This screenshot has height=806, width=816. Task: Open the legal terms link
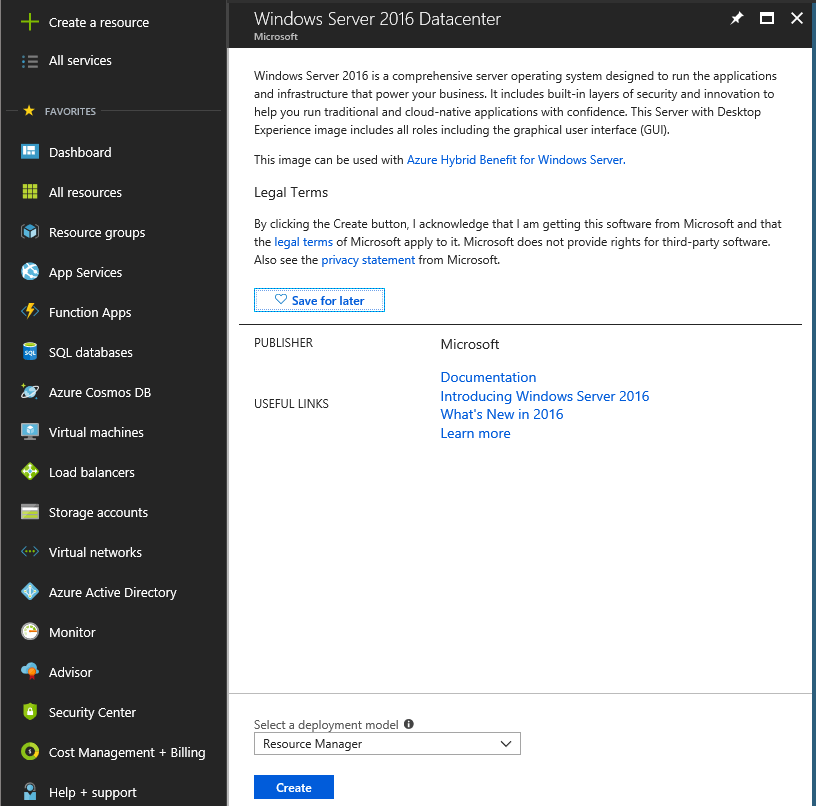(x=303, y=242)
